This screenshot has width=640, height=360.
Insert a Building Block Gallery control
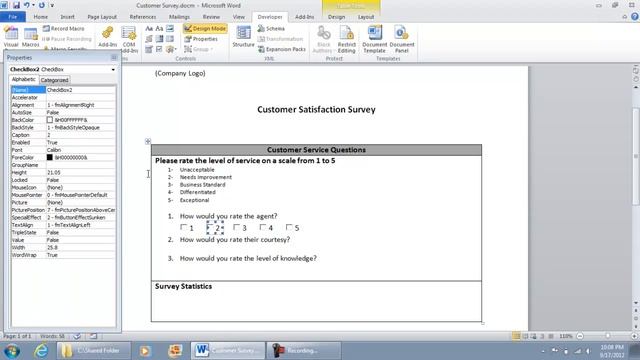pos(149,39)
